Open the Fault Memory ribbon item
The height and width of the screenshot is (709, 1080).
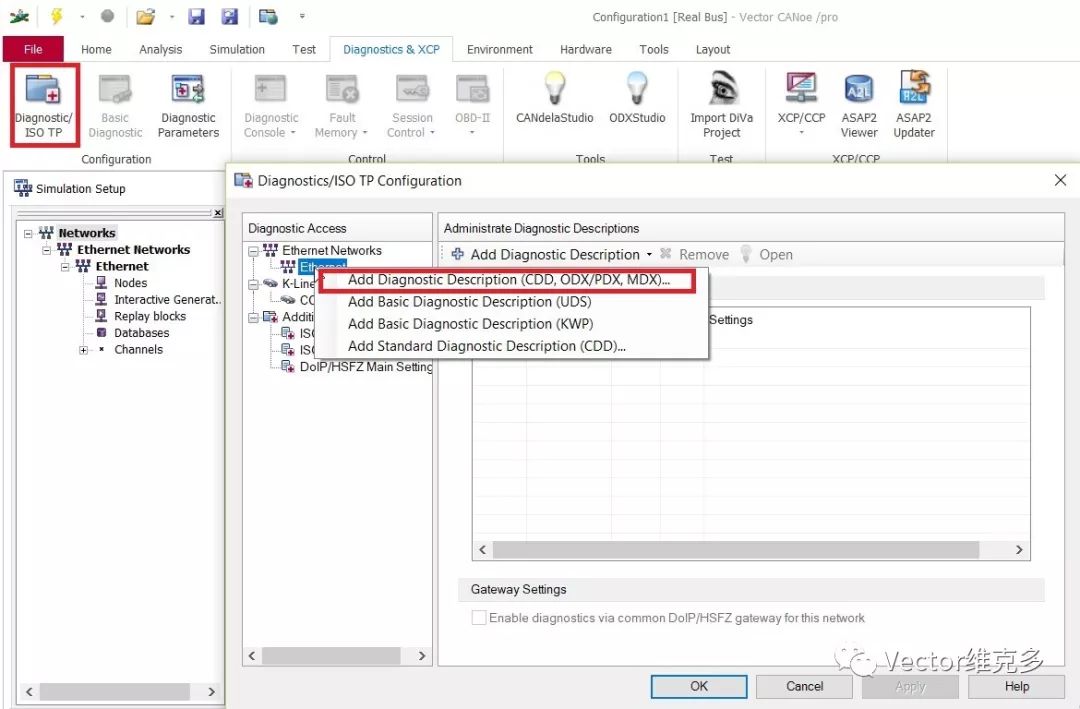click(x=342, y=105)
